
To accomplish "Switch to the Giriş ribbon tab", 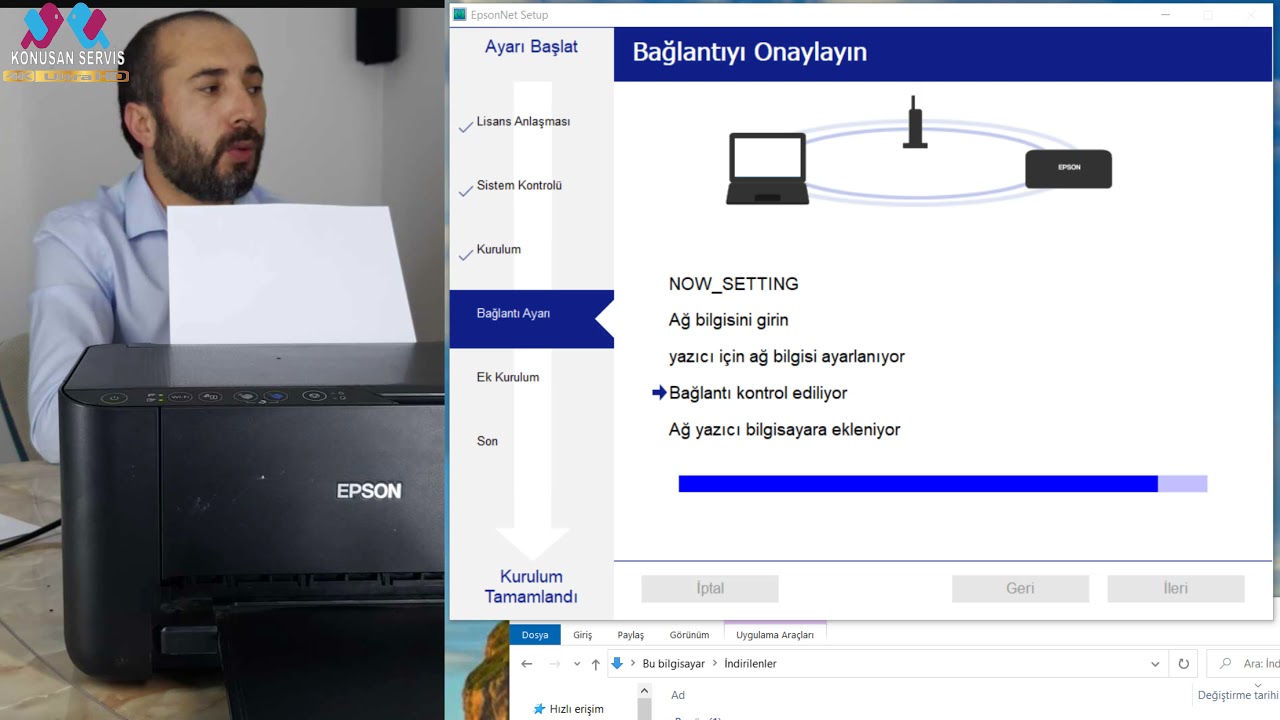I will (583, 635).
